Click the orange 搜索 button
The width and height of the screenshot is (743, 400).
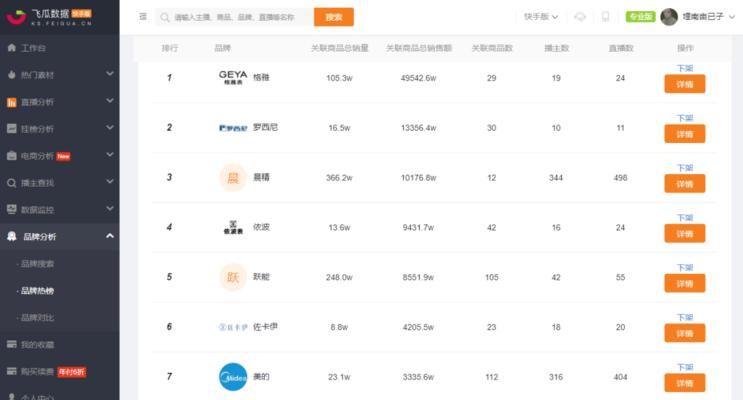point(334,17)
